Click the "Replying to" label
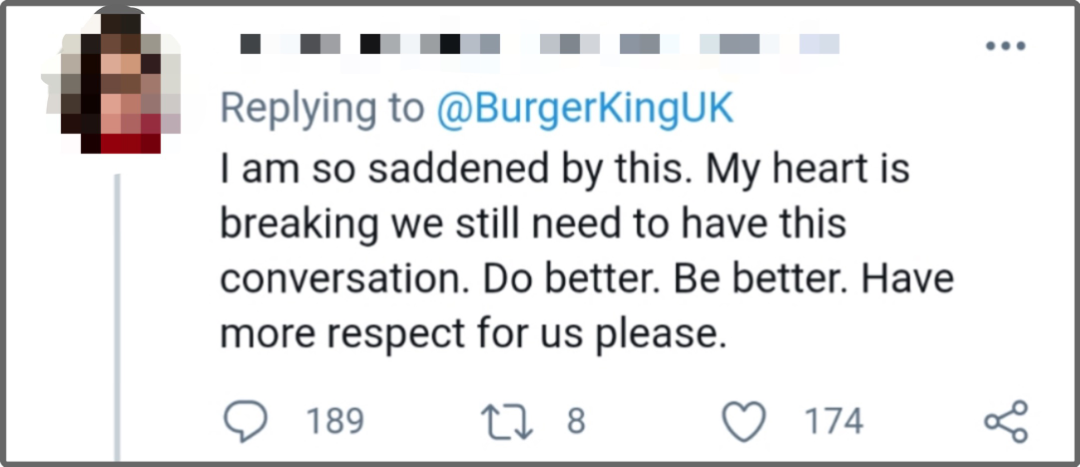 [322, 108]
